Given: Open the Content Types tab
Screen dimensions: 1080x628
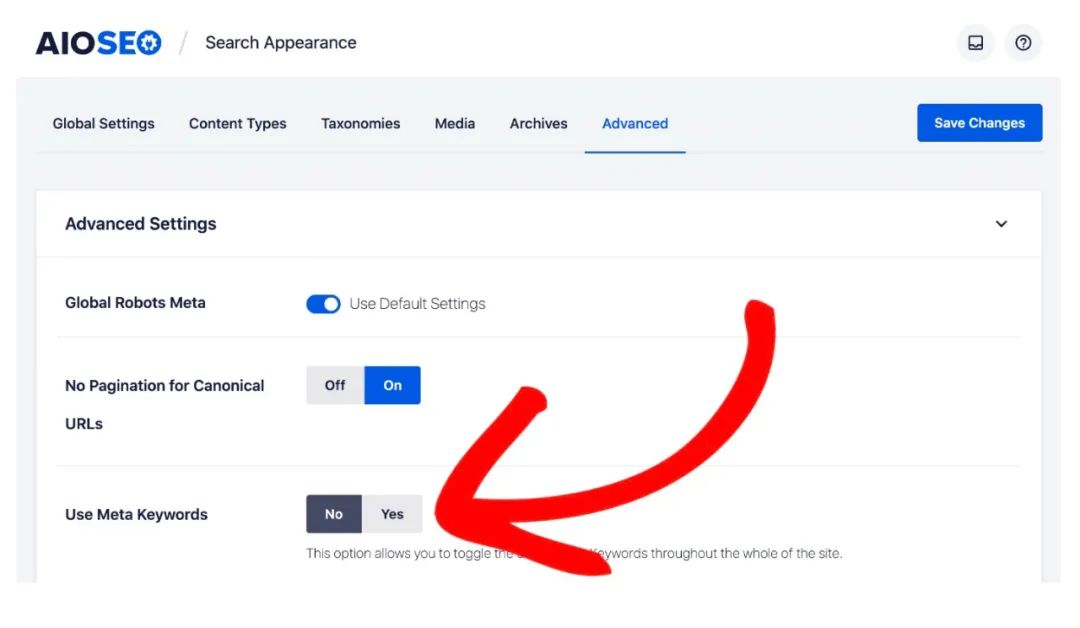Looking at the screenshot, I should pos(237,123).
